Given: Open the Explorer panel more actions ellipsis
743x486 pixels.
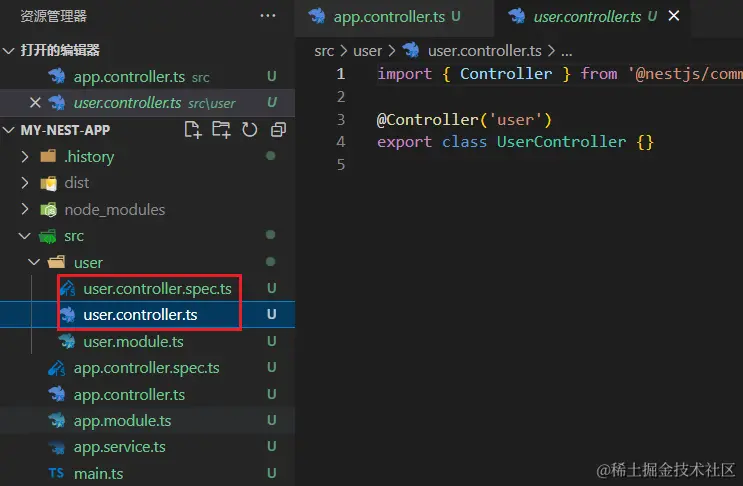Looking at the screenshot, I should click(x=268, y=16).
